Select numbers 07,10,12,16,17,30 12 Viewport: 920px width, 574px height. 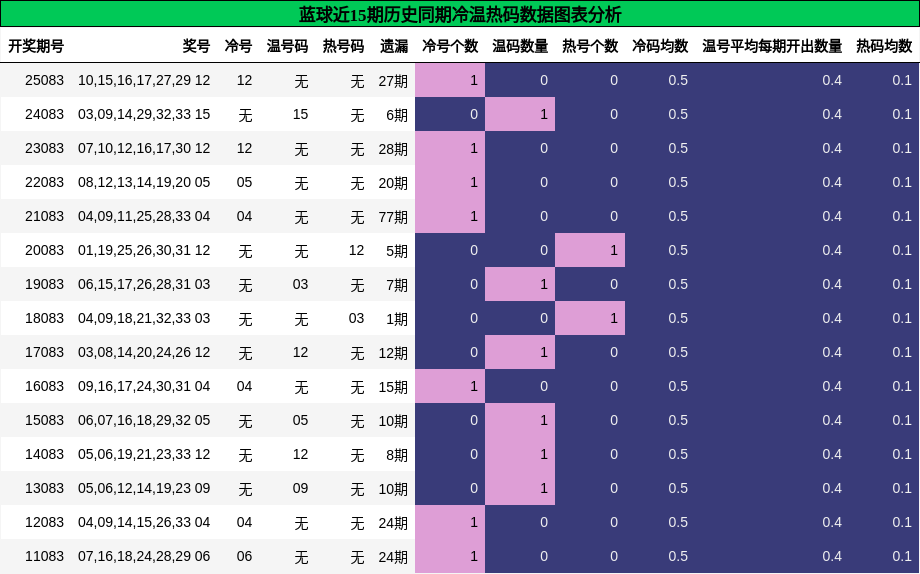tap(144, 148)
